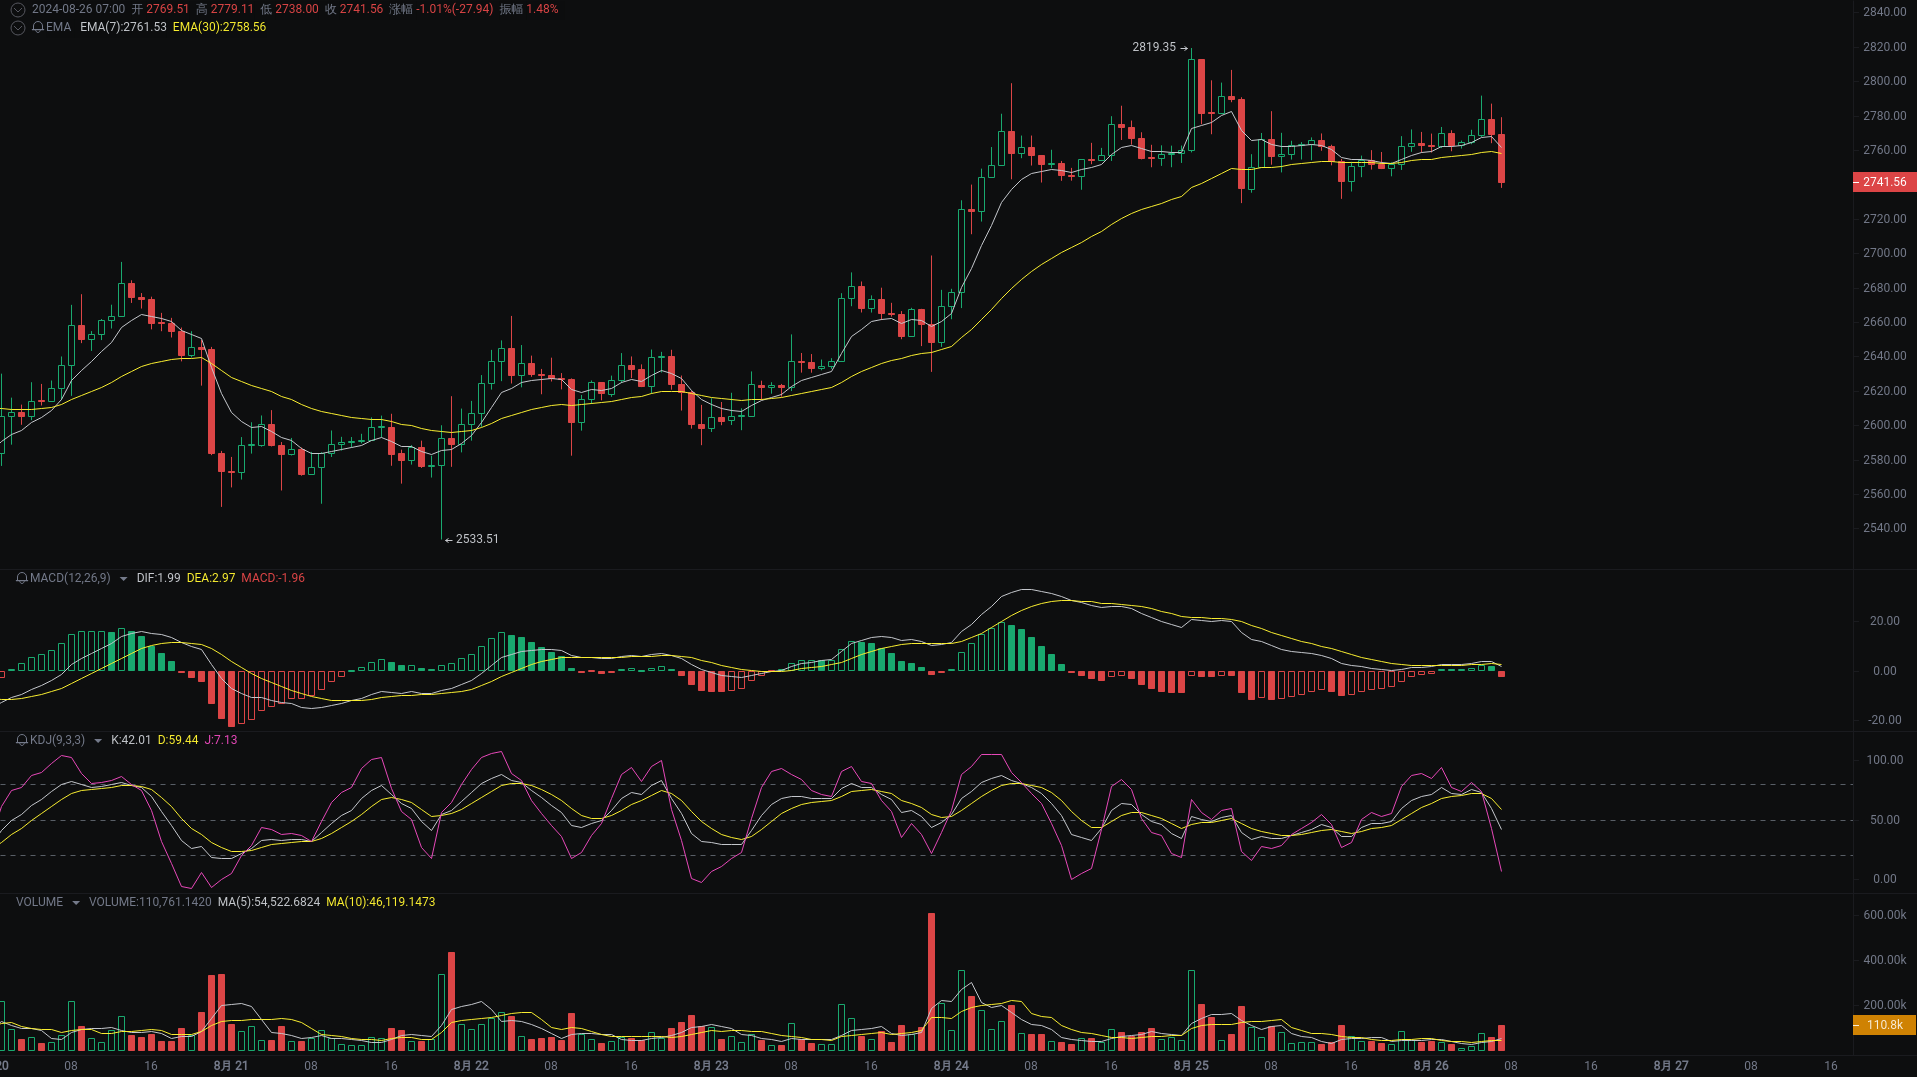Click the KDJ alert bell icon
This screenshot has width=1917, height=1077.
23,740
